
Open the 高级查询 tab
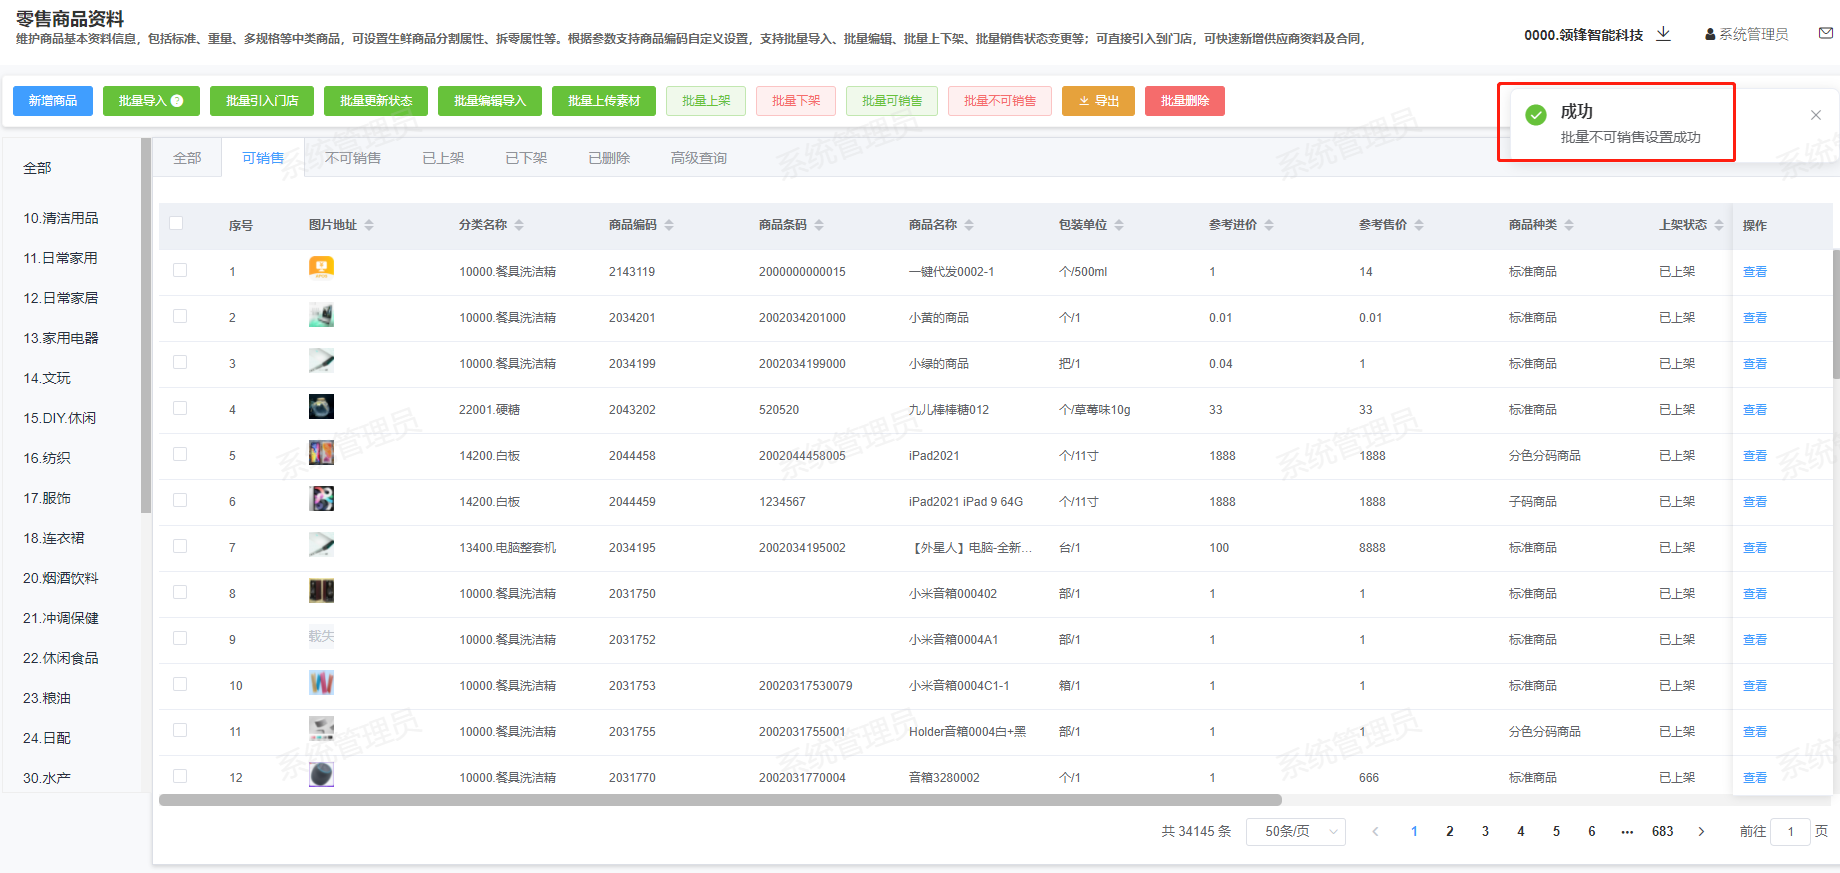(x=698, y=158)
